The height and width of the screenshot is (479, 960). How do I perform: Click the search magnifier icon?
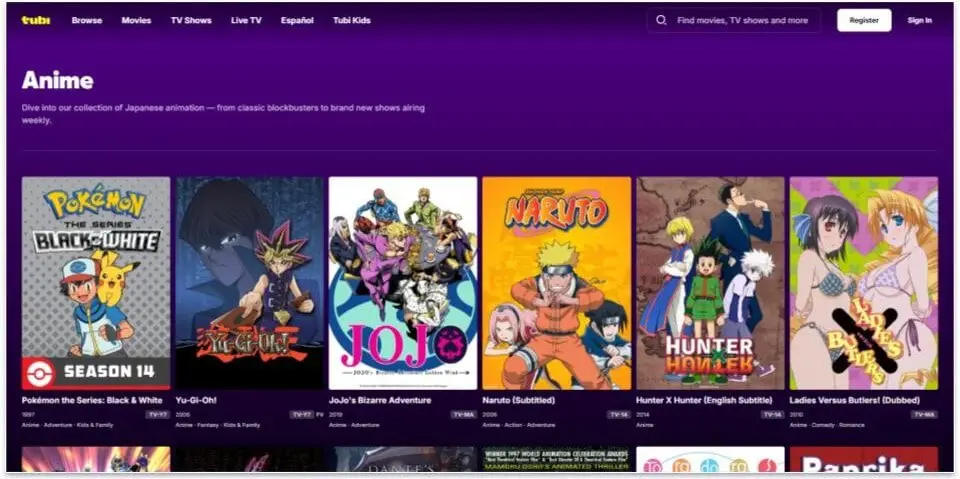tap(661, 20)
